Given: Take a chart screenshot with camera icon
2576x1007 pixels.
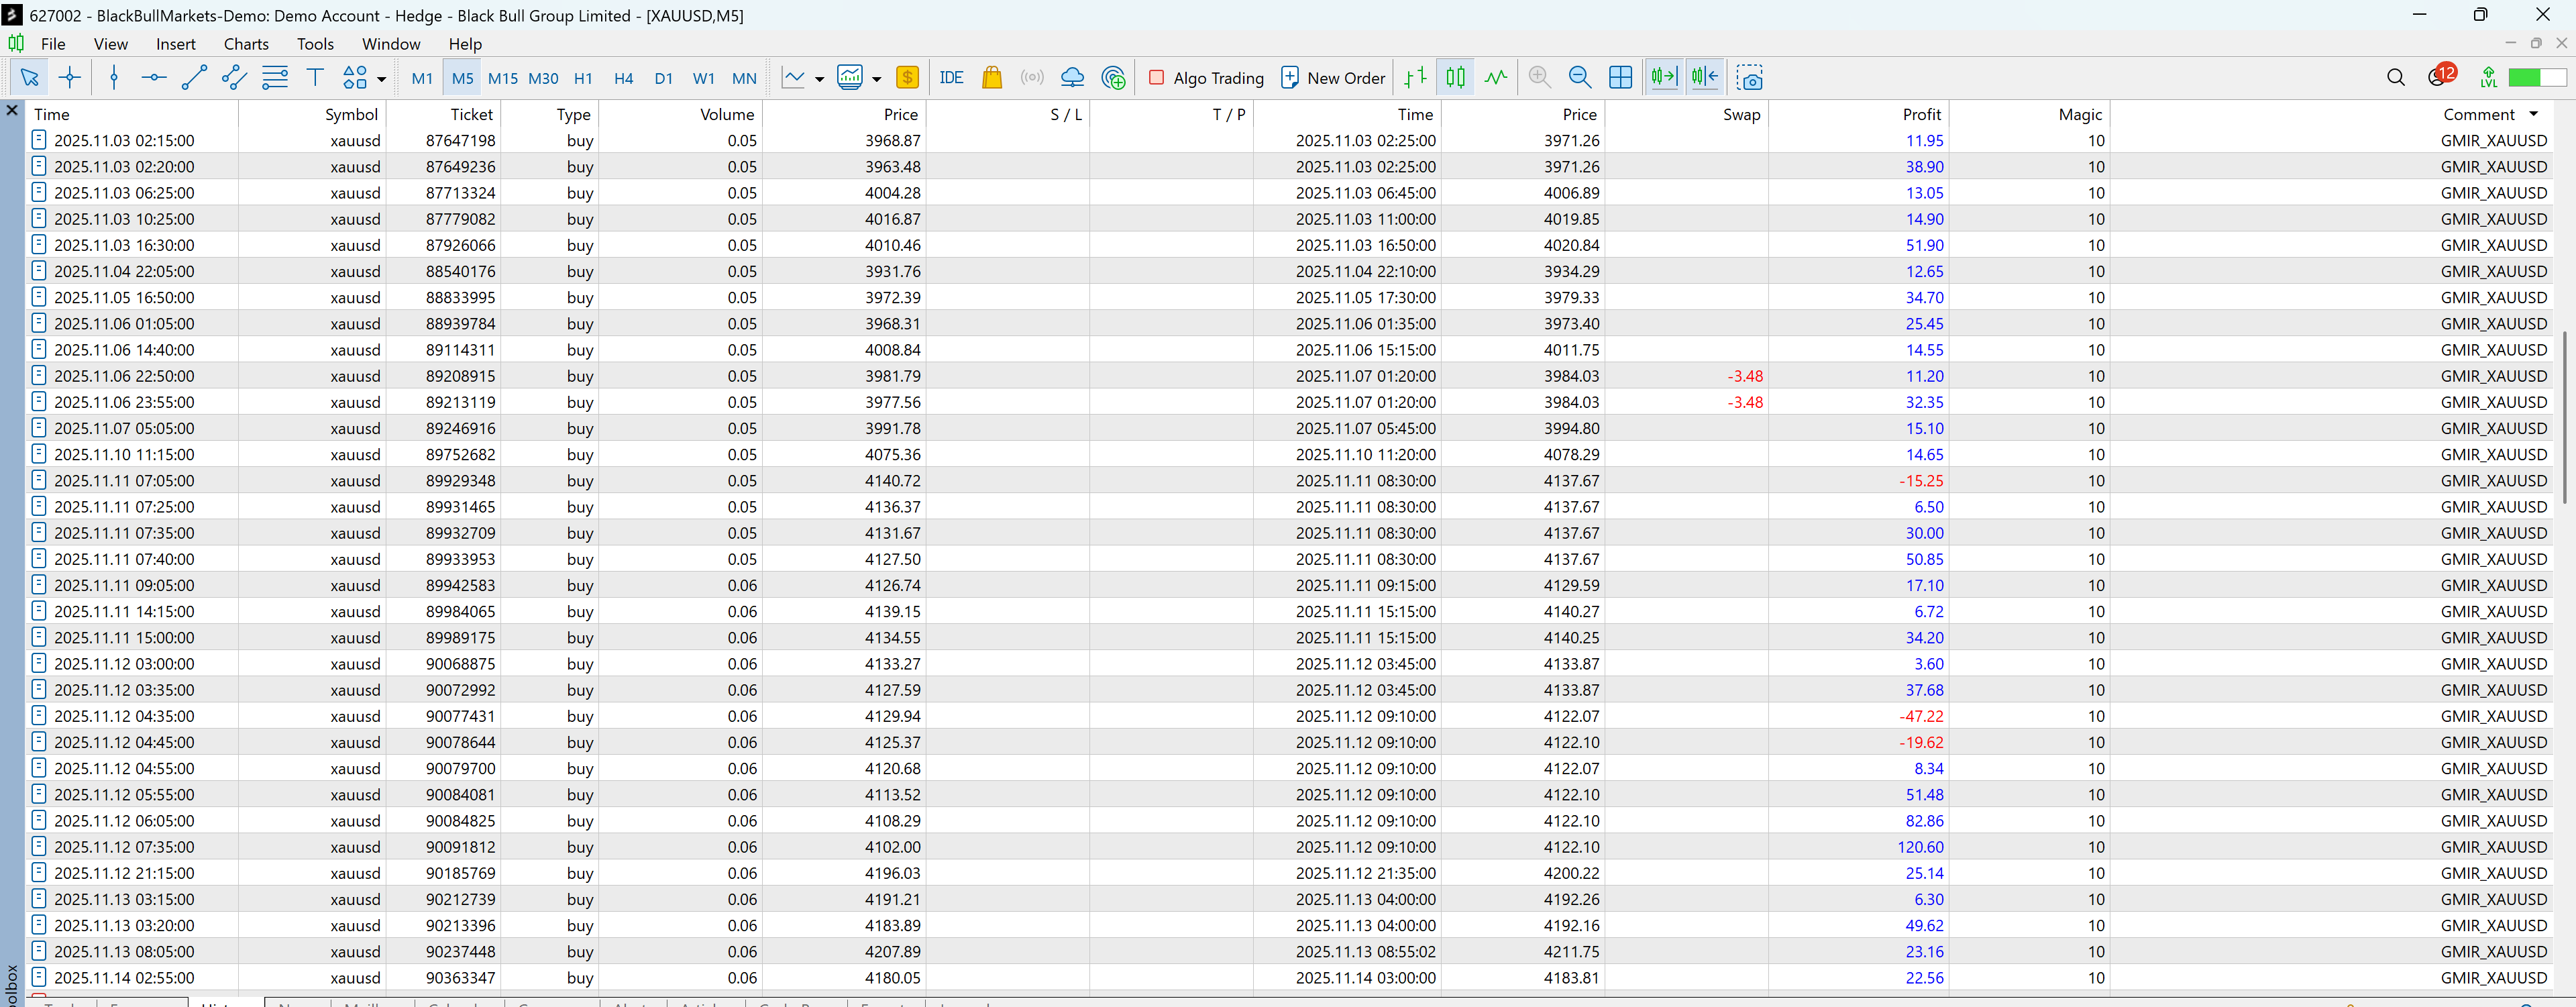Looking at the screenshot, I should (1749, 78).
